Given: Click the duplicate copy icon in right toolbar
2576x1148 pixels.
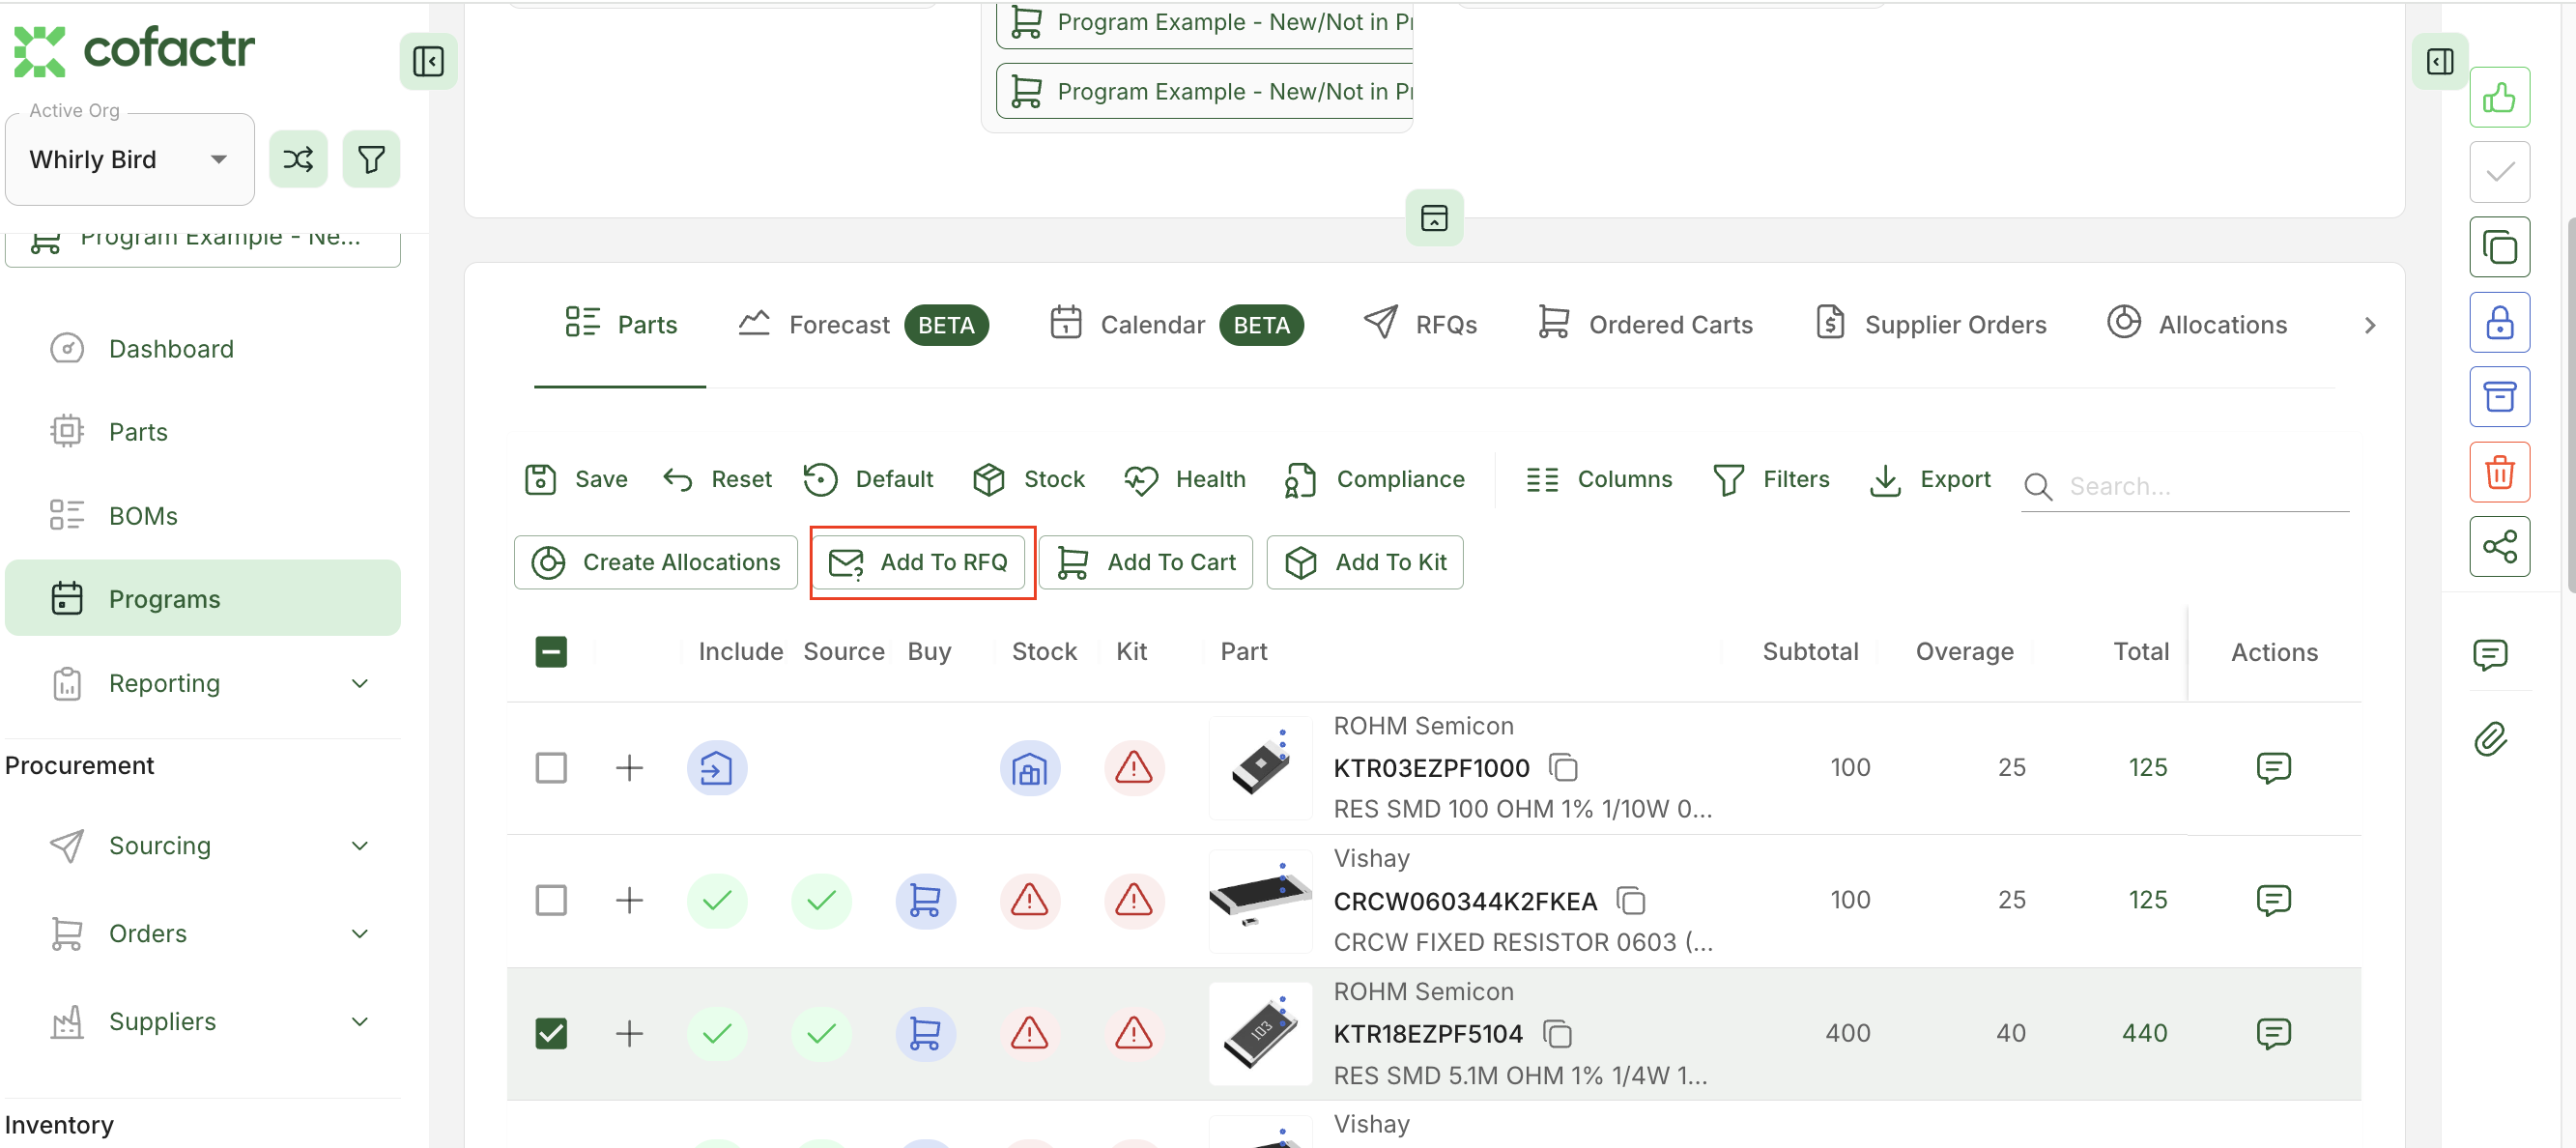Looking at the screenshot, I should (x=2499, y=247).
